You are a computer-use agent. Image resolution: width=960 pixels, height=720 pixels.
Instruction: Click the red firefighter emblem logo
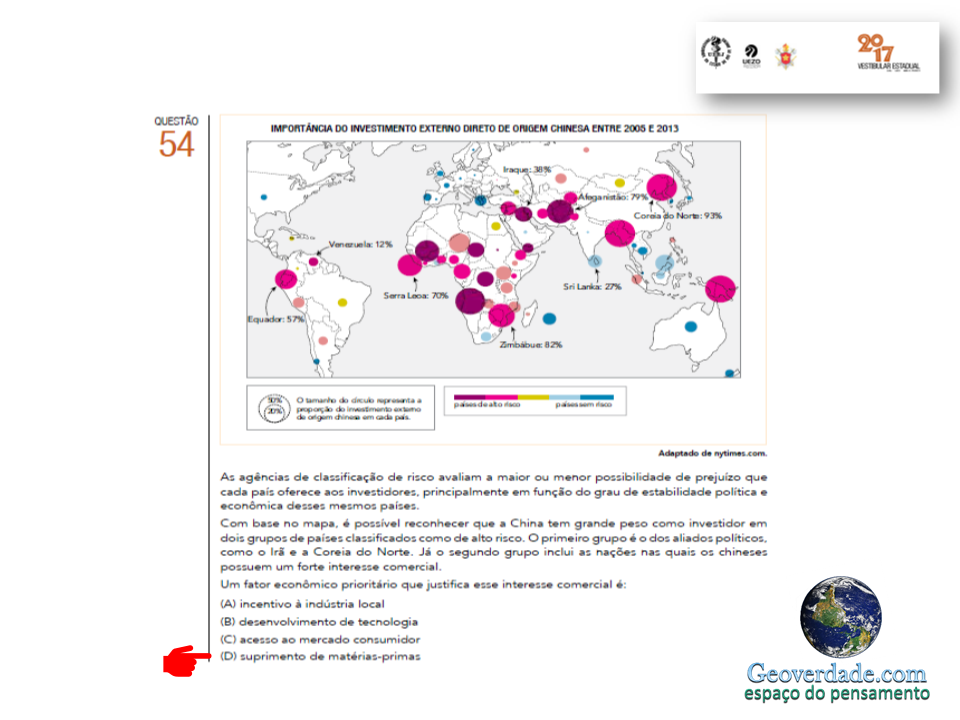coord(786,56)
